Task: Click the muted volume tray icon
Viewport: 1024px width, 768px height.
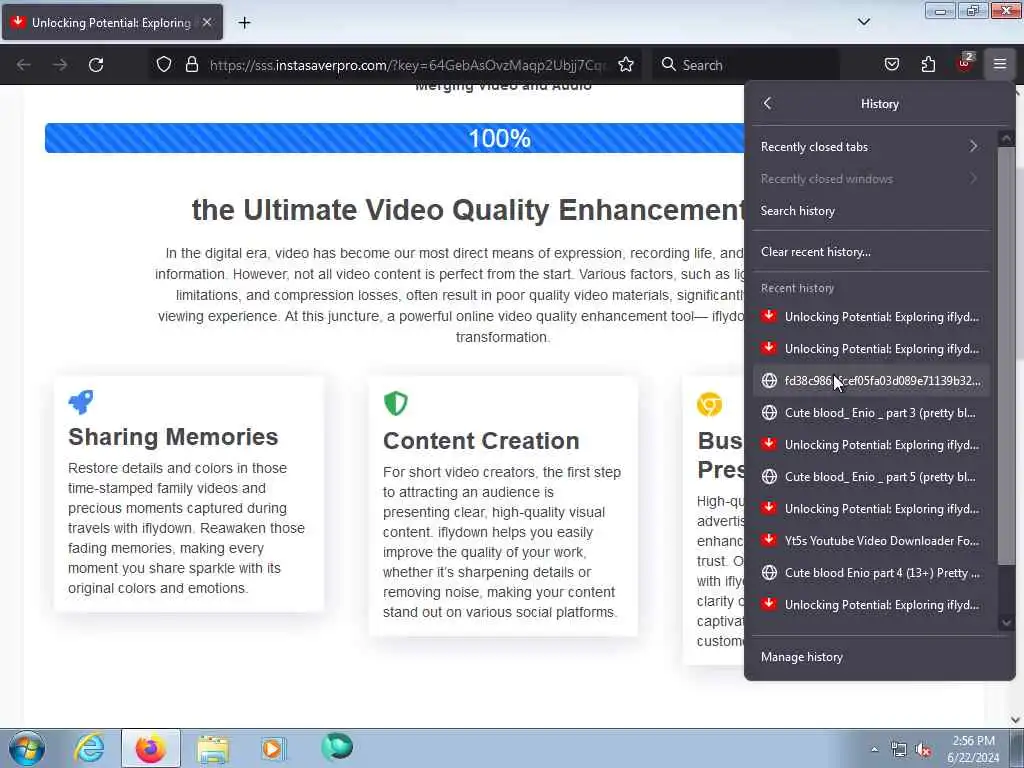Action: point(923,750)
